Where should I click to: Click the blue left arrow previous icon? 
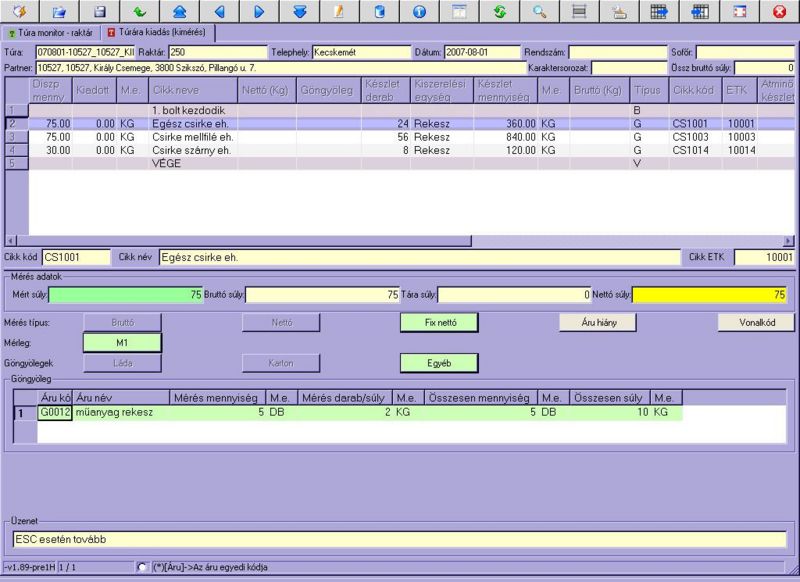click(x=219, y=11)
